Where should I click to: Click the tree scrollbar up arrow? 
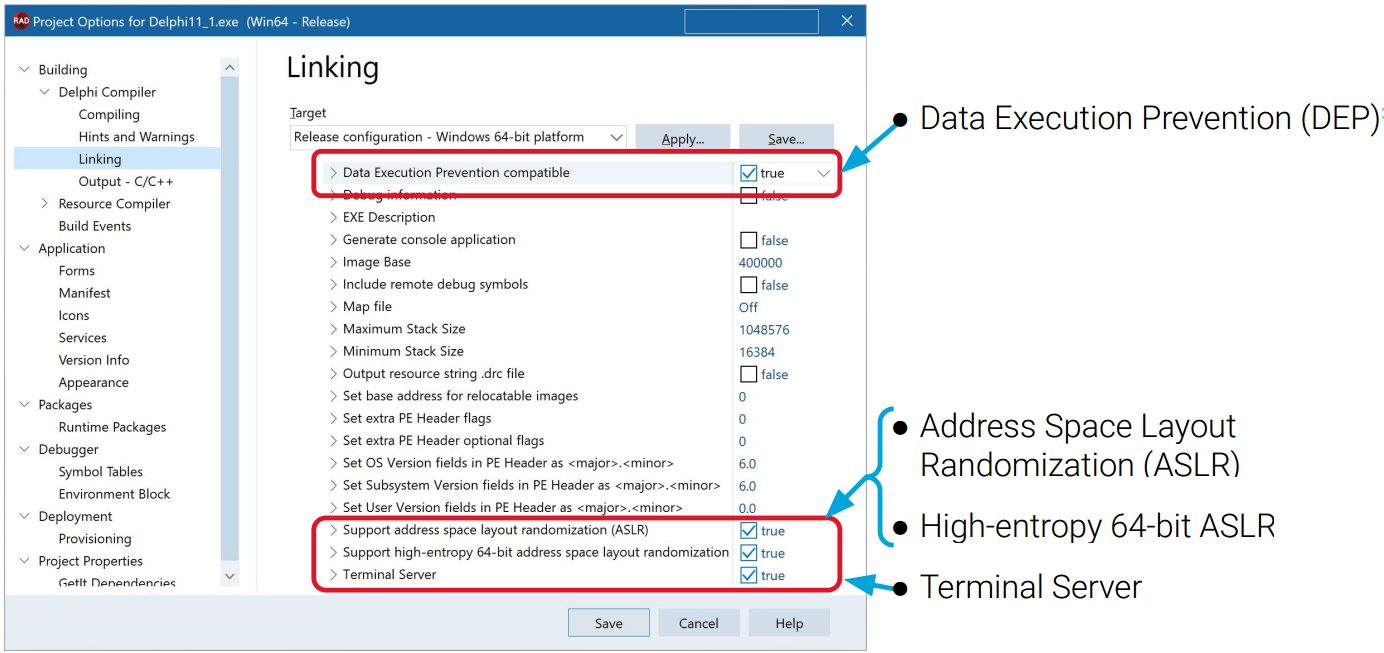click(x=230, y=69)
